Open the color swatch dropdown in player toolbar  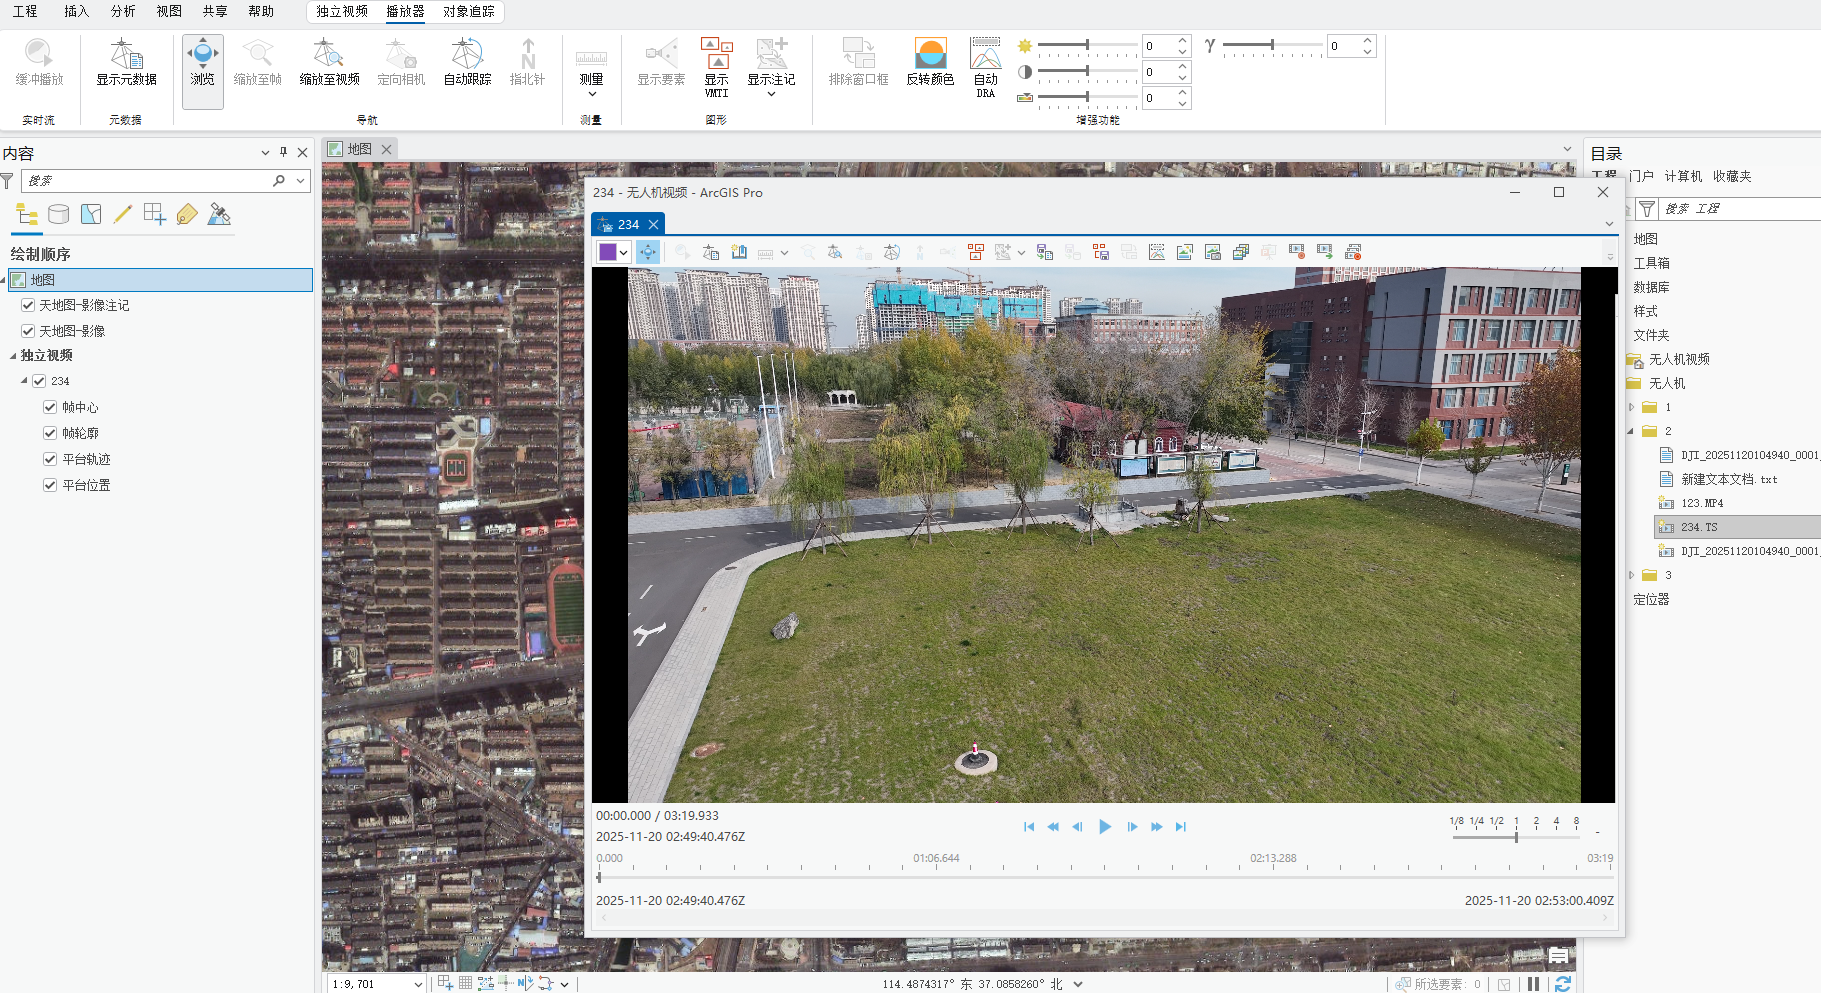(624, 252)
